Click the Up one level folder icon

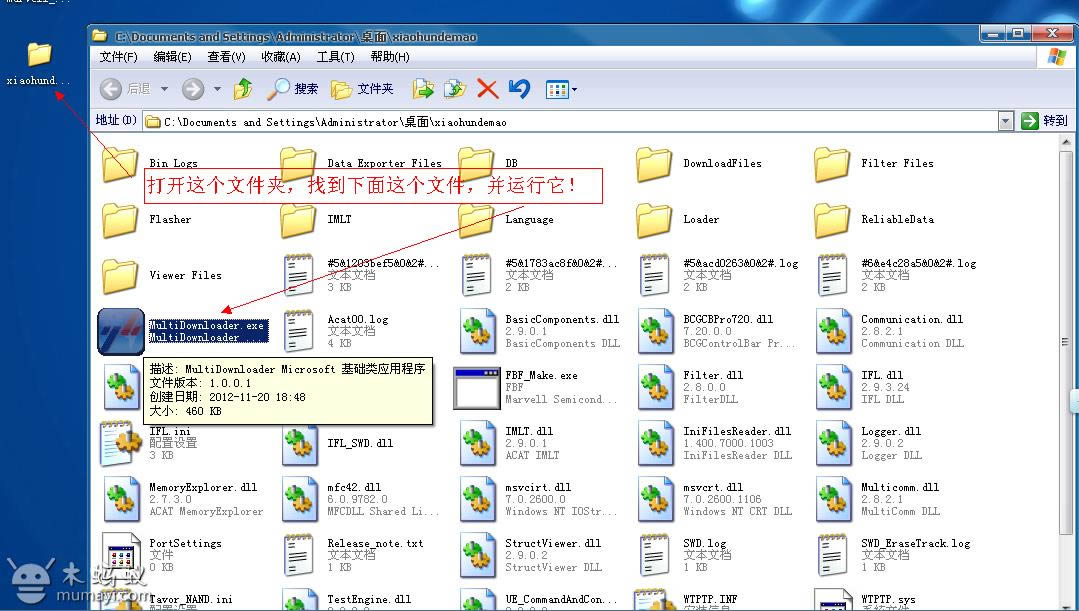(243, 89)
